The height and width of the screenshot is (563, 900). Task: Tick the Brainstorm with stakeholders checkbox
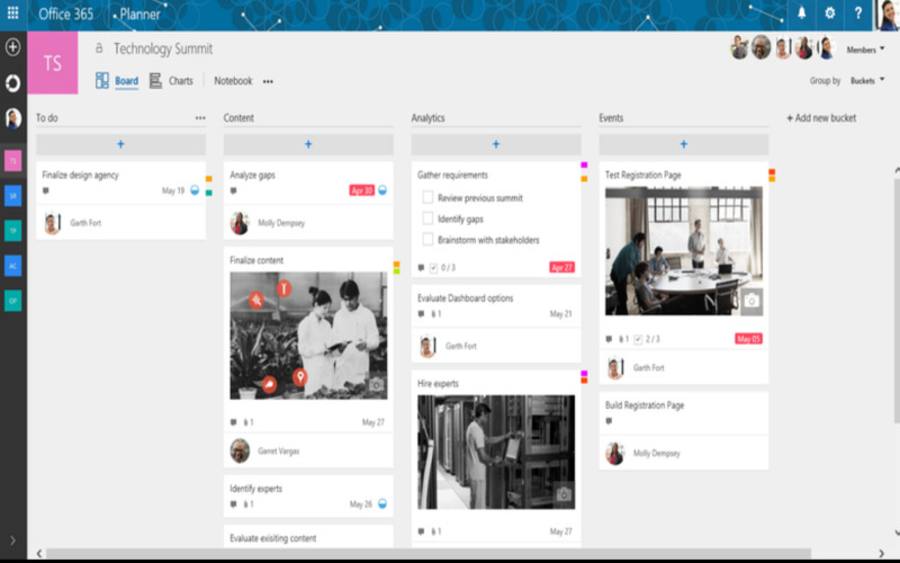coord(428,240)
